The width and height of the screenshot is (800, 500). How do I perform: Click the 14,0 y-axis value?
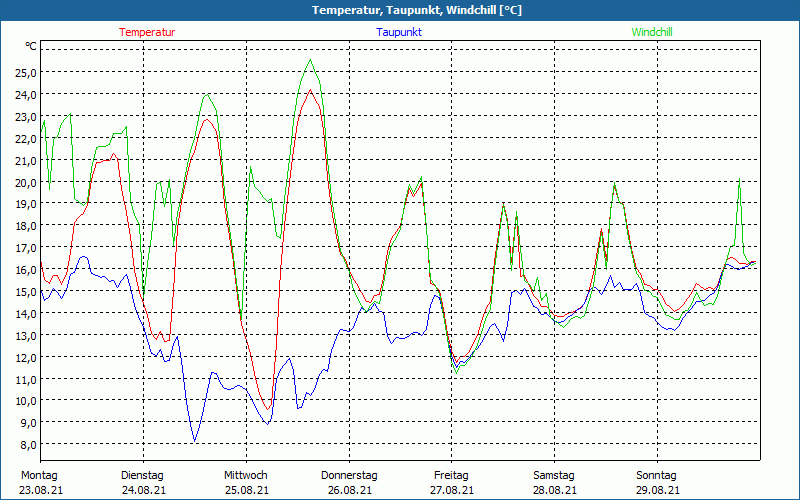(x=26, y=313)
